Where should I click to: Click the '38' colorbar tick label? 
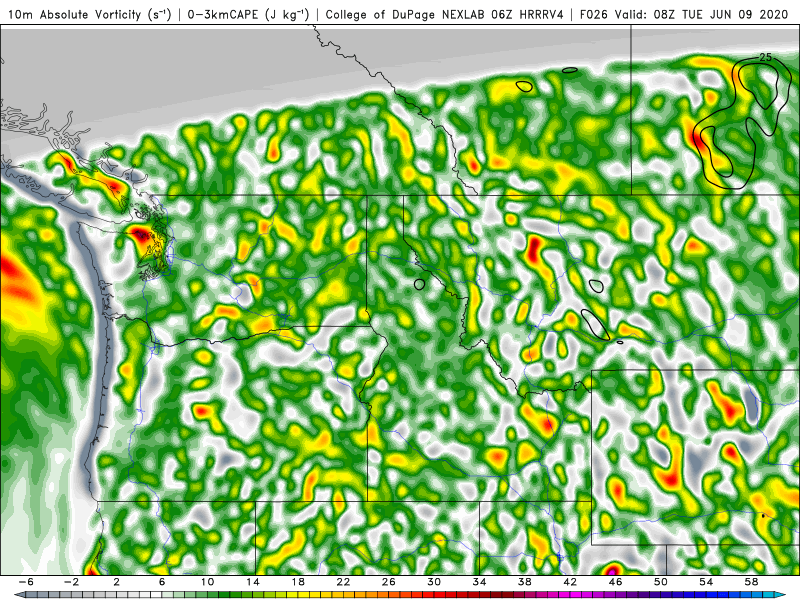click(525, 582)
